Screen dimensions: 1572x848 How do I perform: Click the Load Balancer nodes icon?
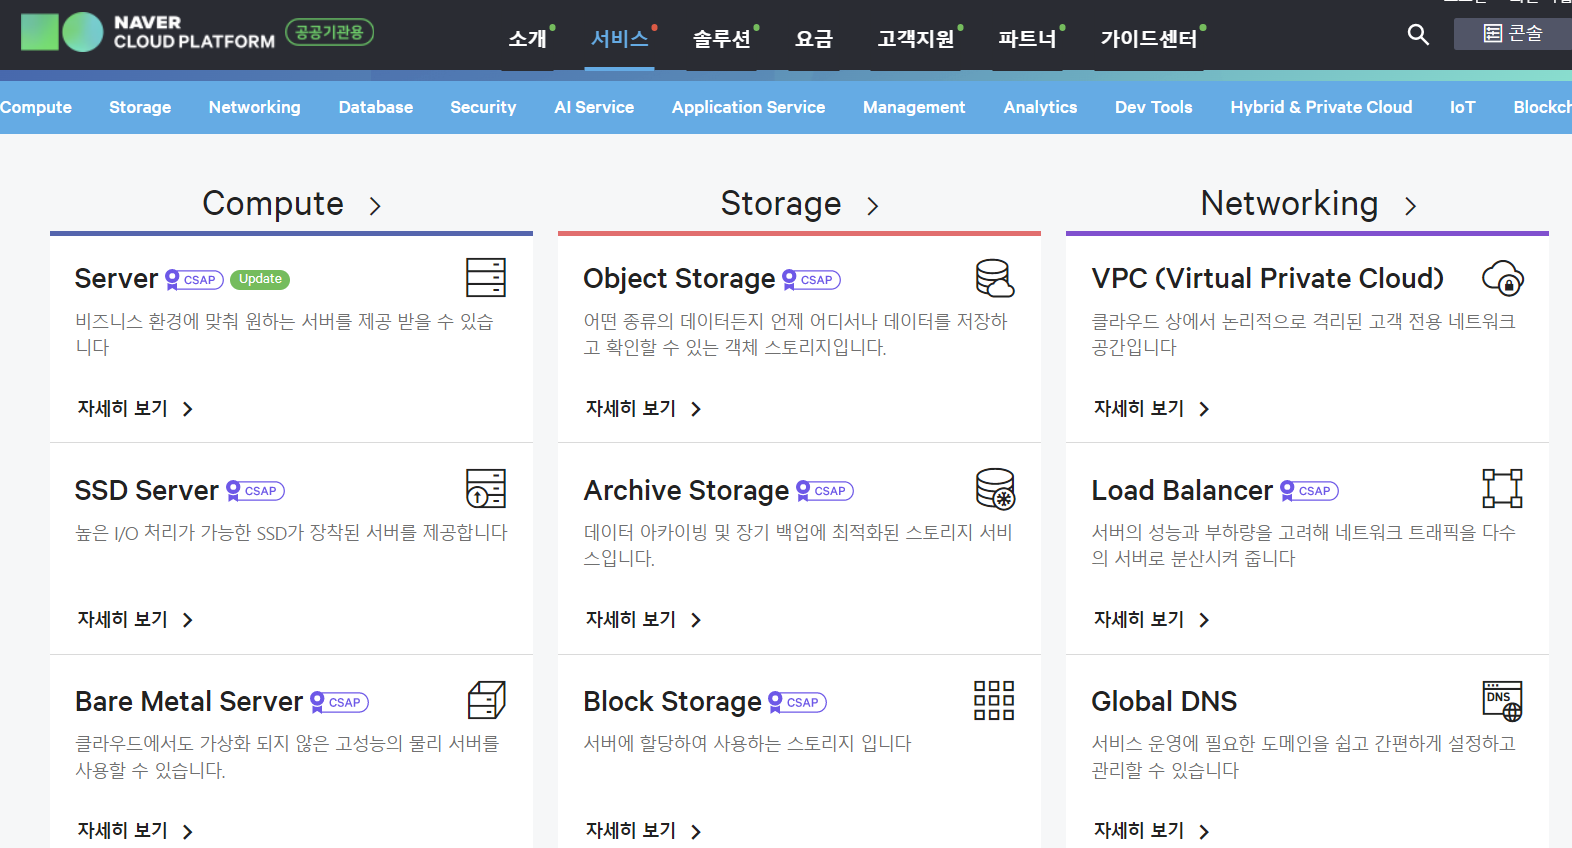pyautogui.click(x=1502, y=489)
